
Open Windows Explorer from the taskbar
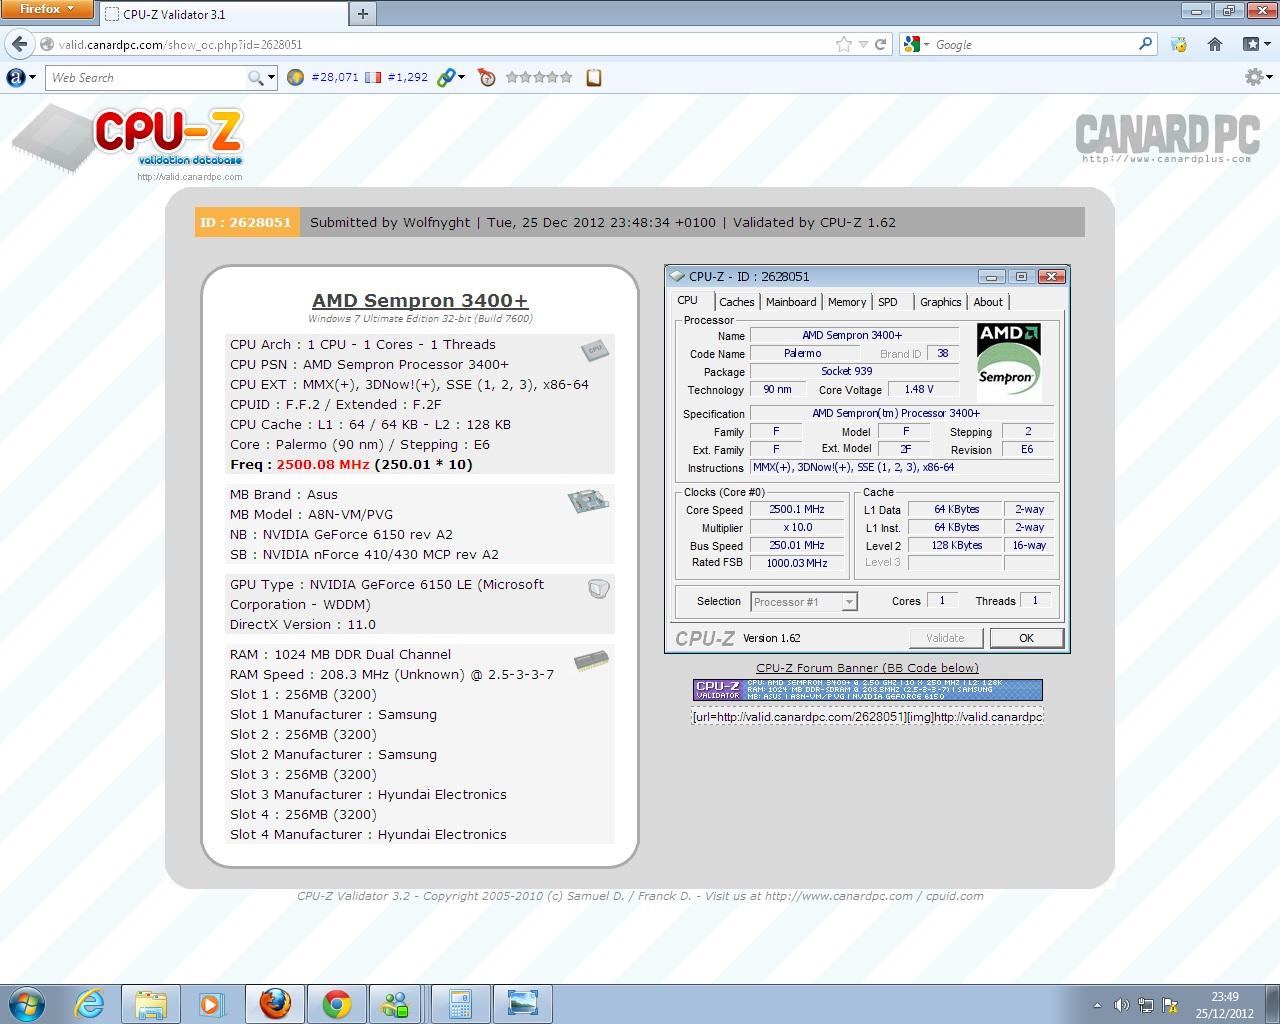[151, 1004]
